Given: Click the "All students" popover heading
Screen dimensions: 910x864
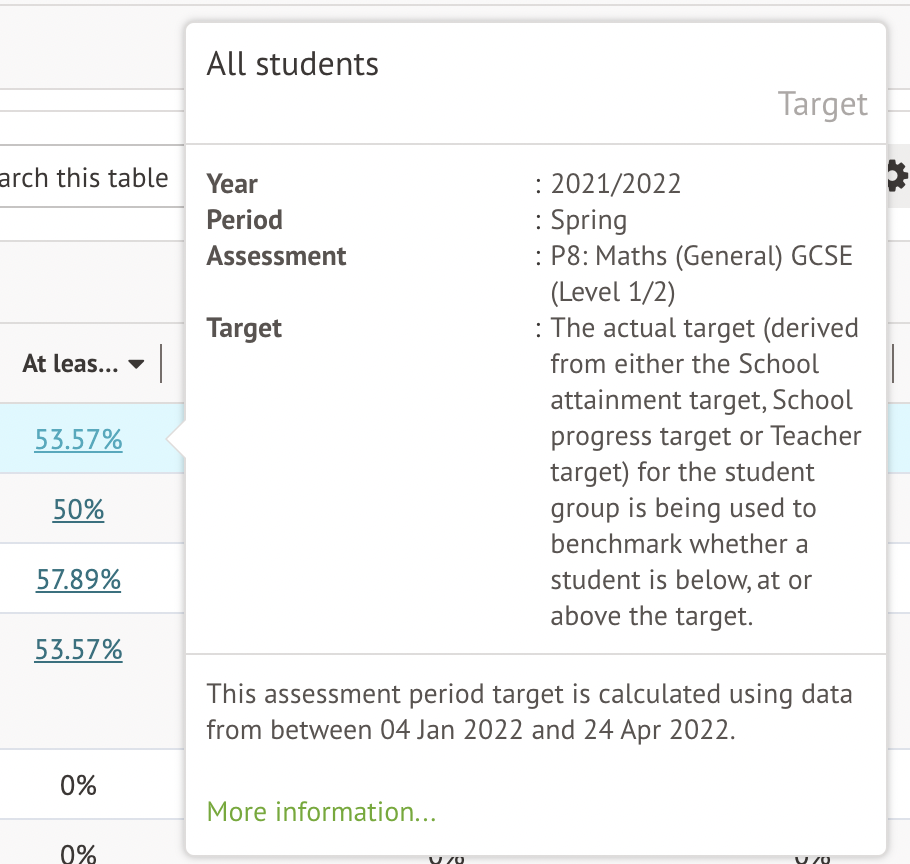Looking at the screenshot, I should (292, 65).
